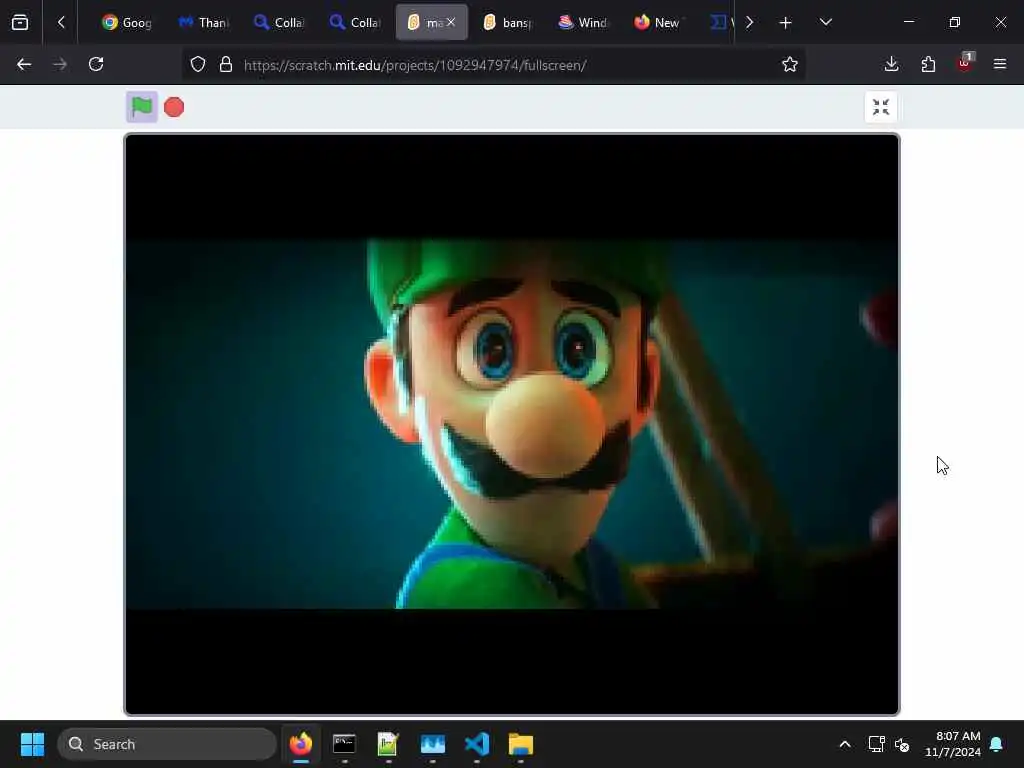
Task: Open the extensions puzzle icon
Action: point(928,64)
